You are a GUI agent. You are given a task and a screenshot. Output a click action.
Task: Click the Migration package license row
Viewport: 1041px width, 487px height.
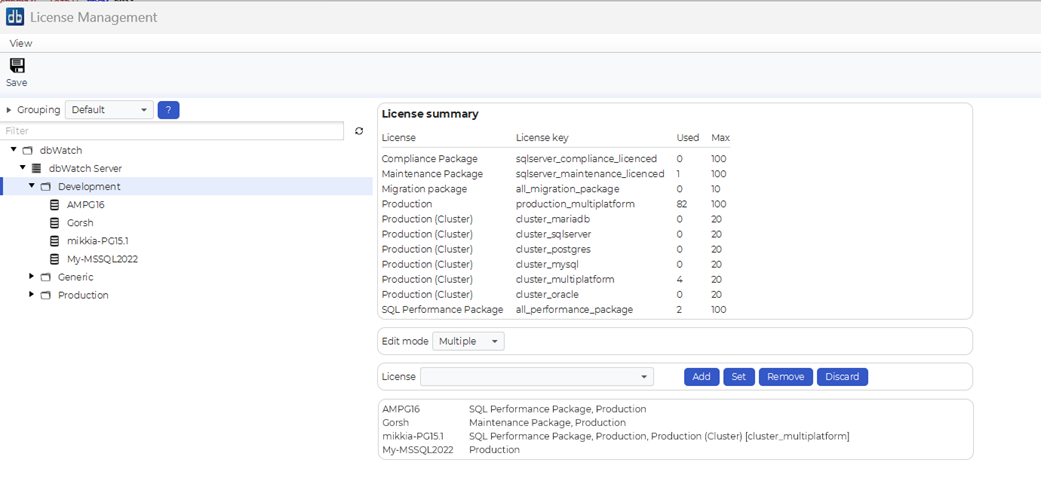click(x=556, y=189)
